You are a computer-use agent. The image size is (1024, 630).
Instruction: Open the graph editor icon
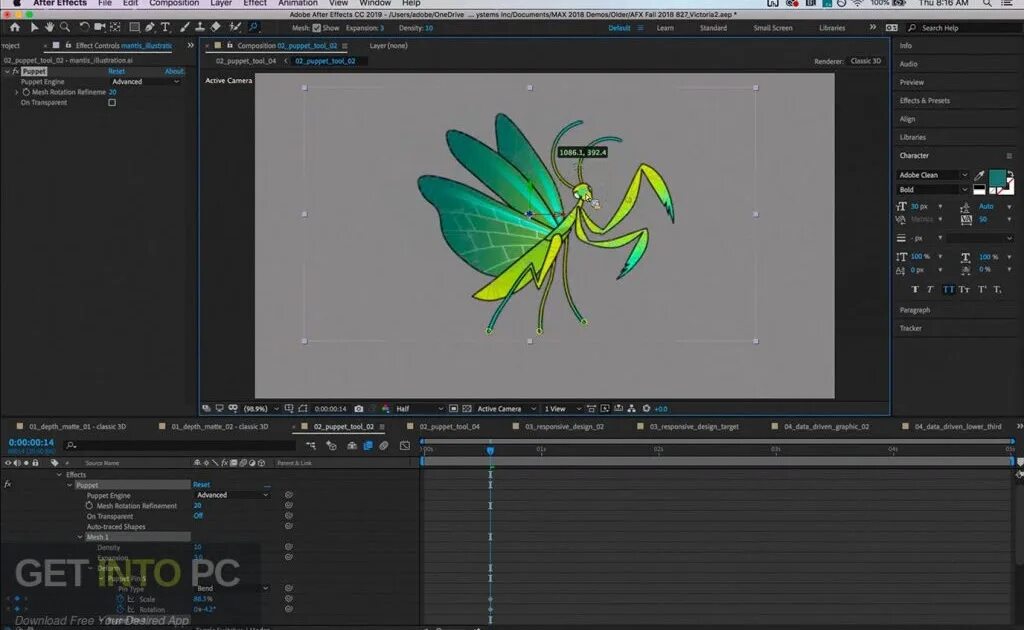(x=405, y=445)
